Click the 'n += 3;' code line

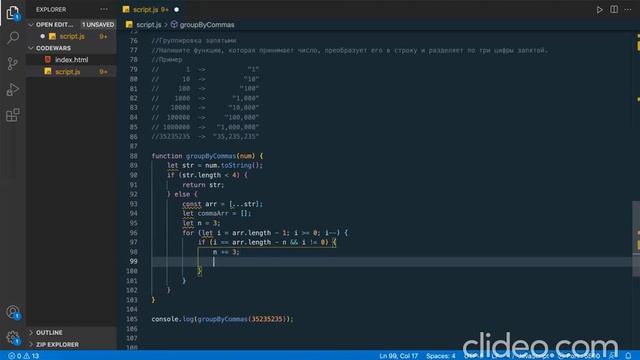226,252
